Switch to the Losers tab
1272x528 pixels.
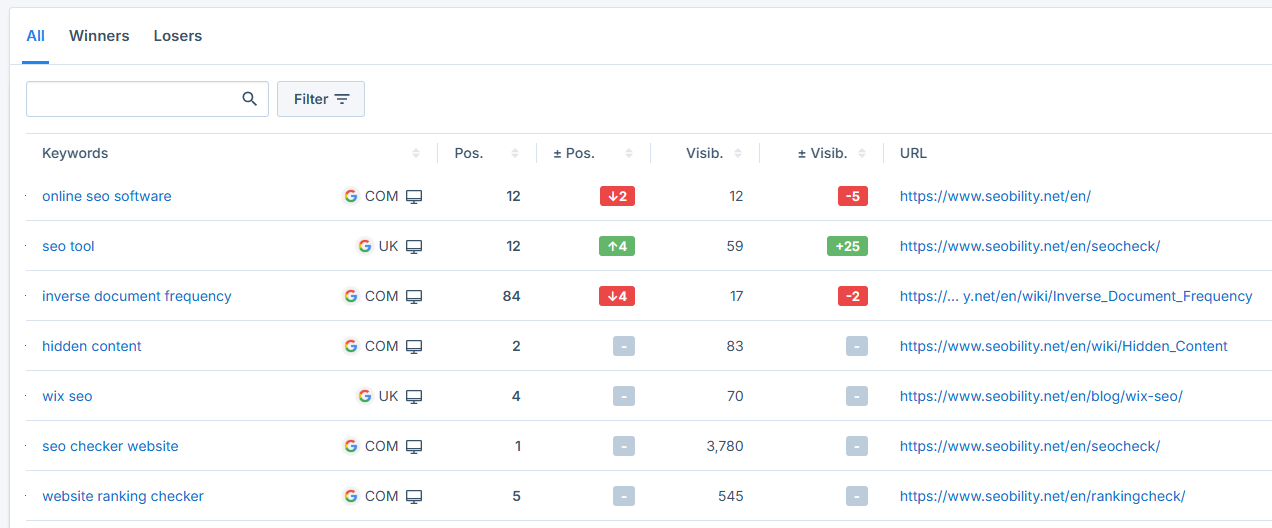[x=178, y=36]
